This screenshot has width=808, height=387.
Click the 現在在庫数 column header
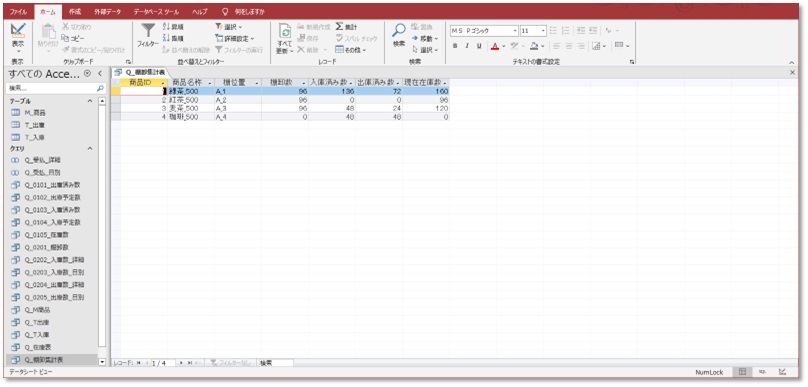[426, 82]
